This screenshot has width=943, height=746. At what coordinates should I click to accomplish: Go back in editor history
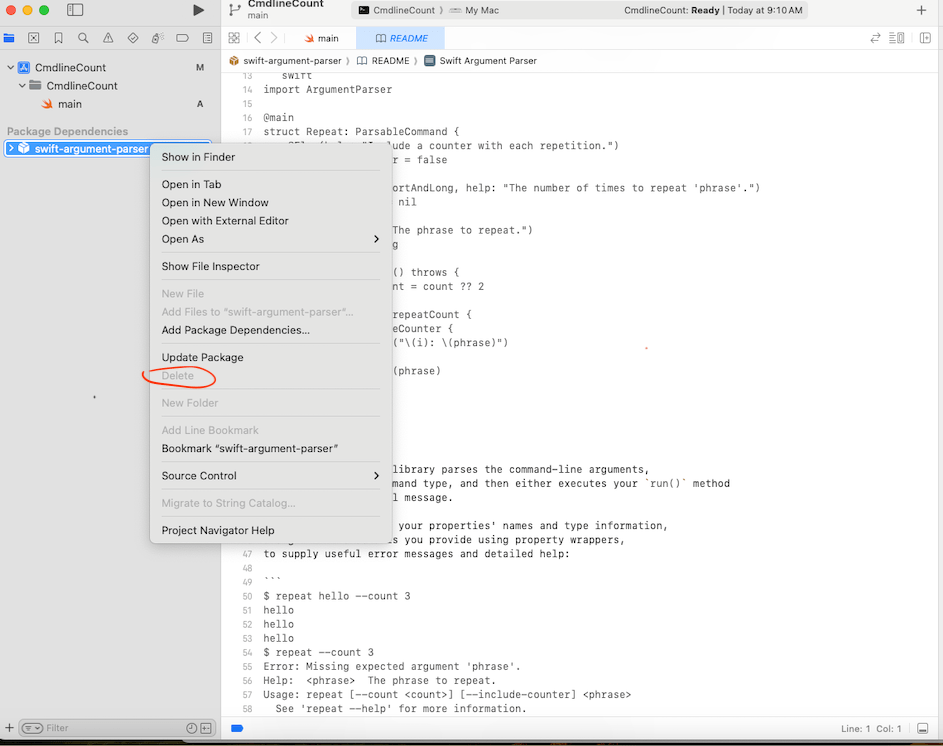[257, 38]
